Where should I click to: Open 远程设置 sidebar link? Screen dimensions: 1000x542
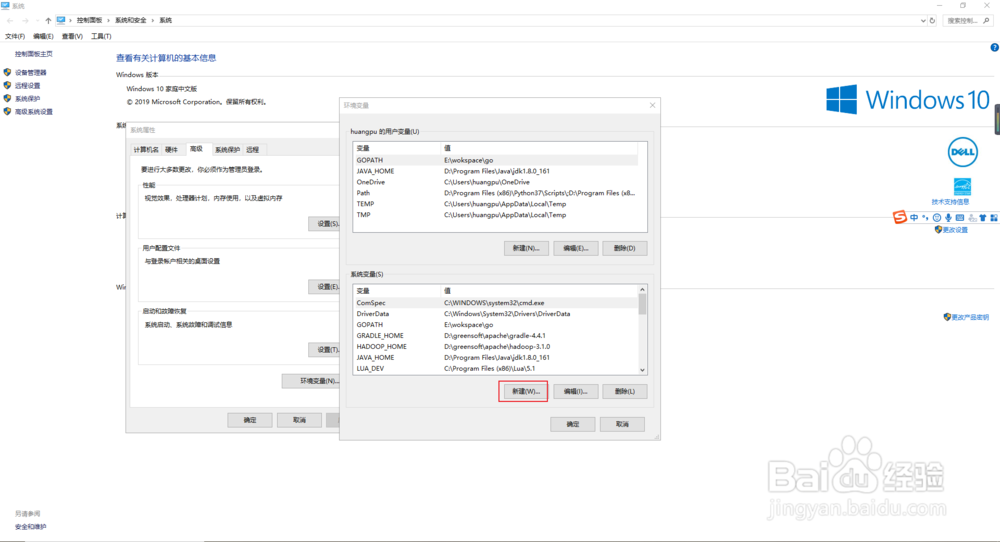(x=27, y=85)
